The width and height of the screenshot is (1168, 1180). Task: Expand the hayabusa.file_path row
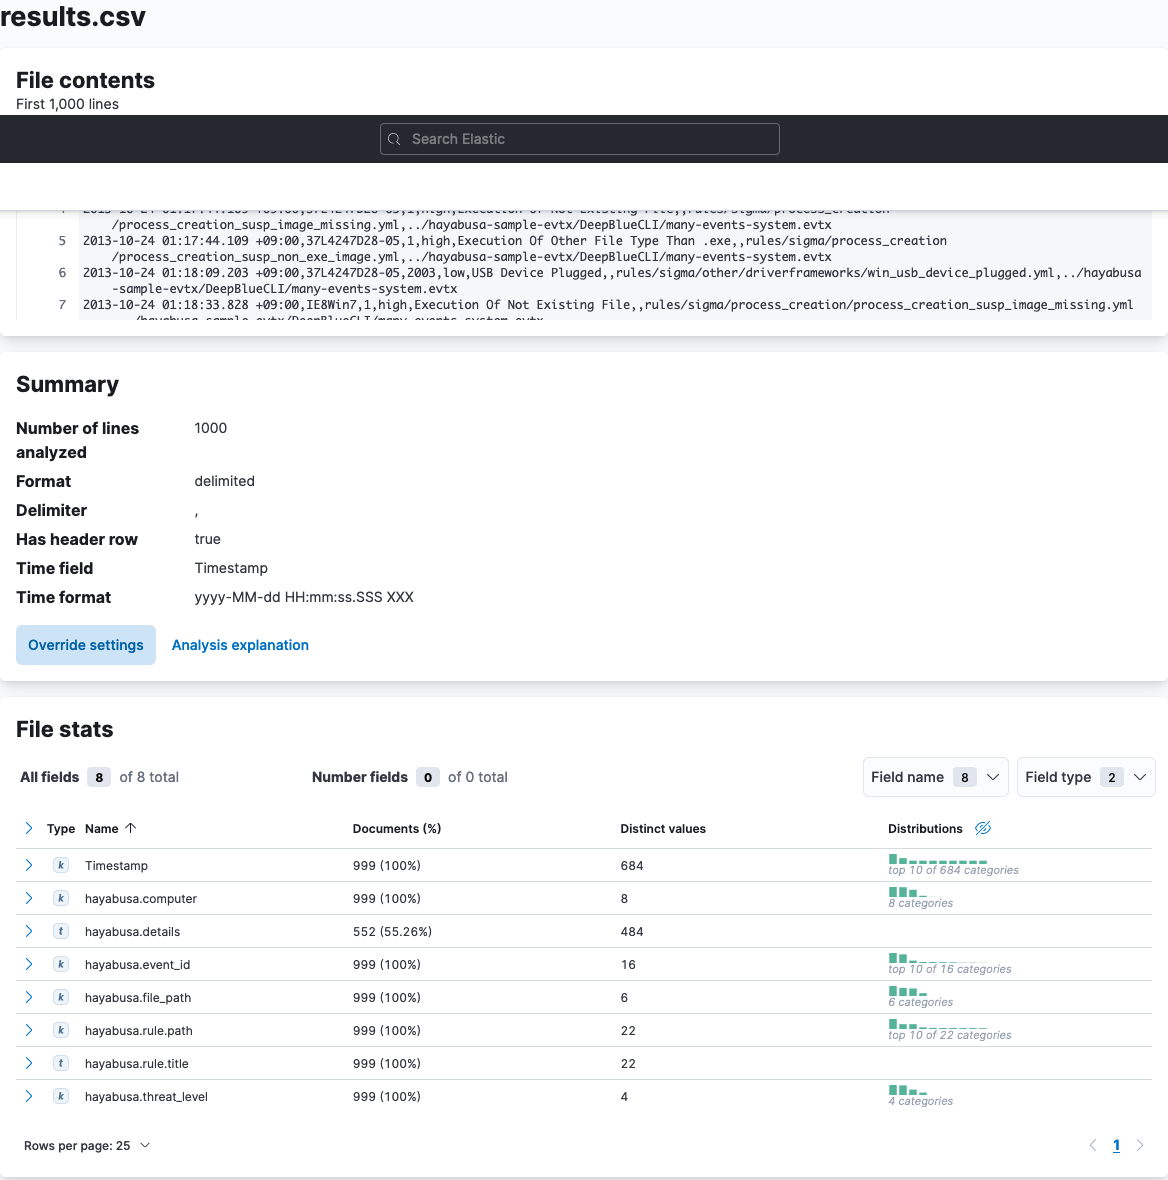29,998
